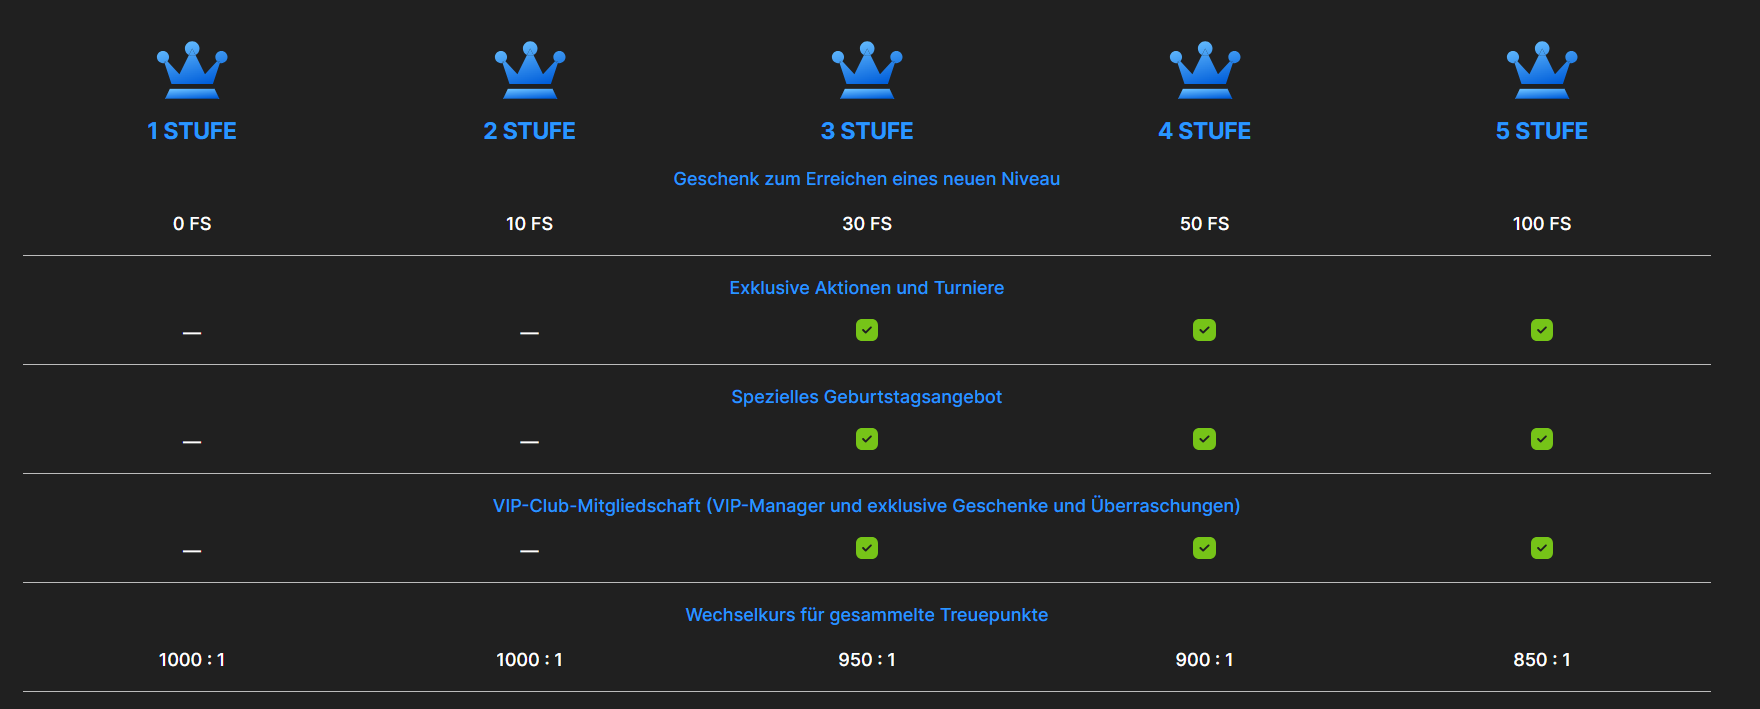Click the crown icon above 2 STUFE

click(x=530, y=71)
